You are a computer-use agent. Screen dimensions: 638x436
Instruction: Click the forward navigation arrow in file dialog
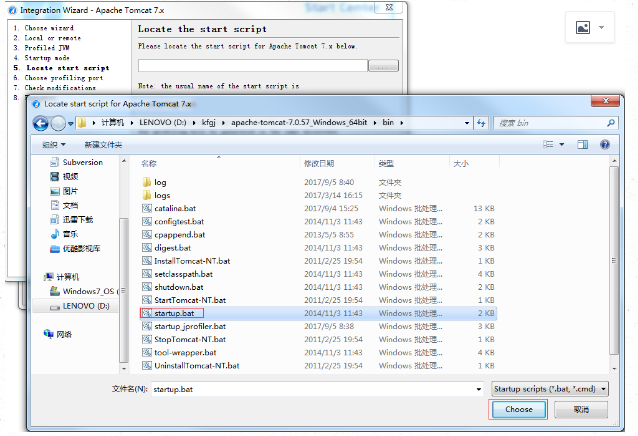pyautogui.click(x=58, y=123)
